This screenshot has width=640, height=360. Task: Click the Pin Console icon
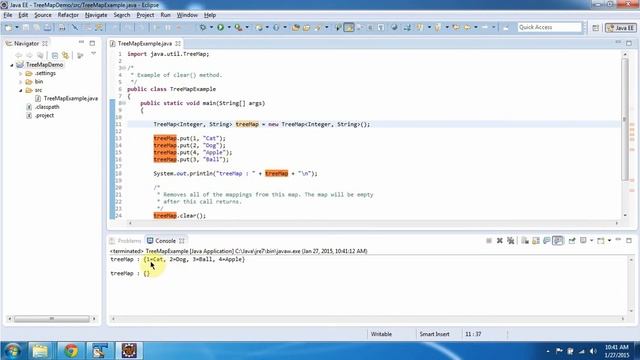[x=572, y=241]
